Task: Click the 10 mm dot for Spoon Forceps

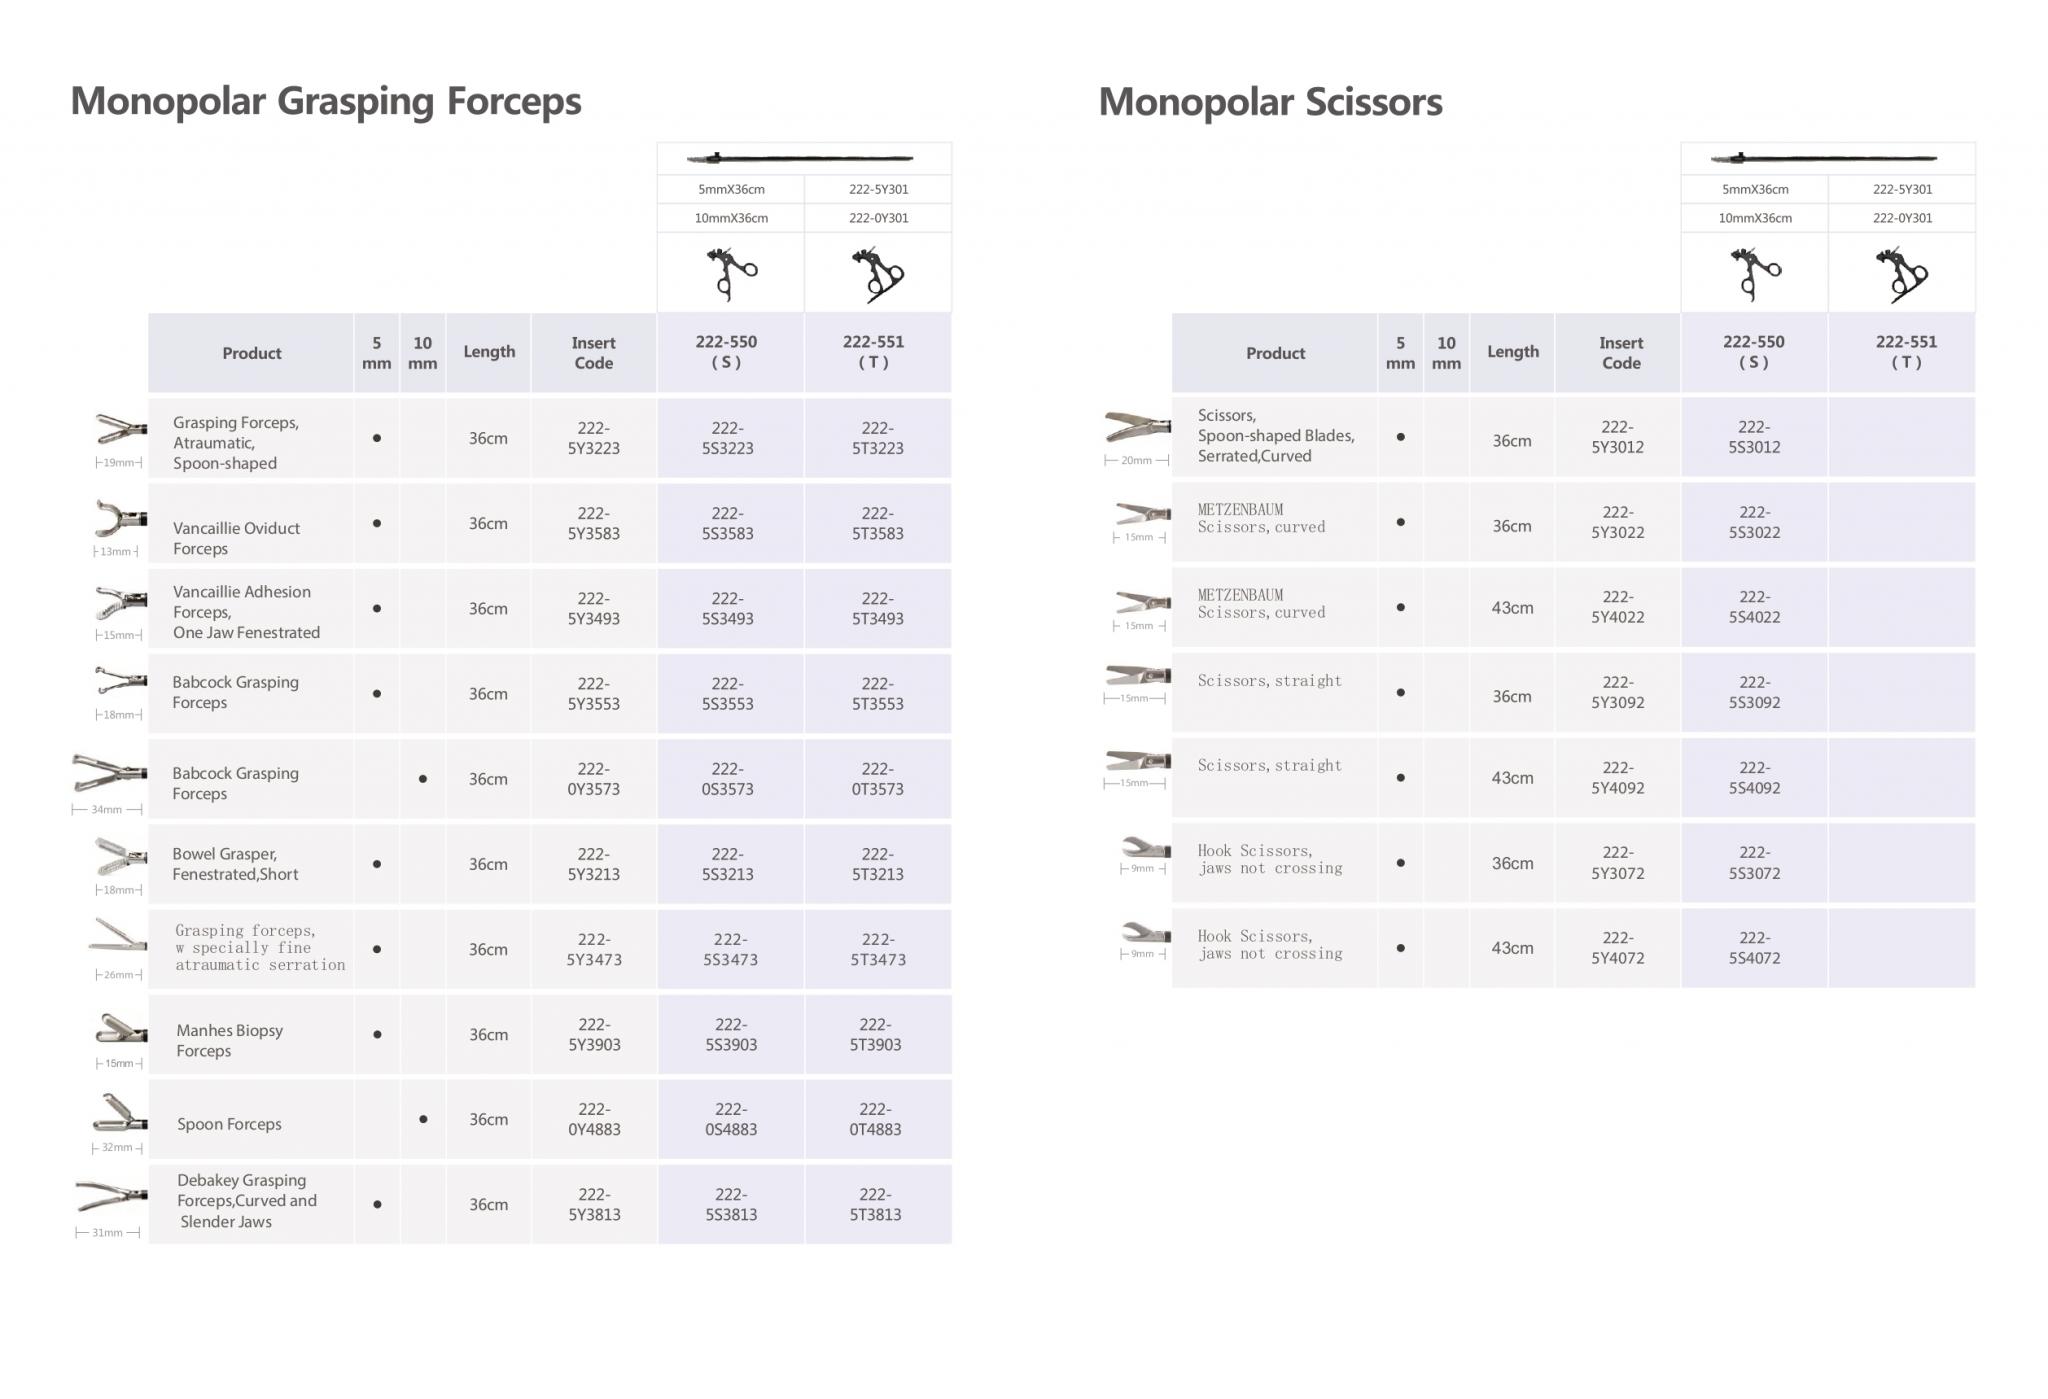Action: coord(423,1119)
